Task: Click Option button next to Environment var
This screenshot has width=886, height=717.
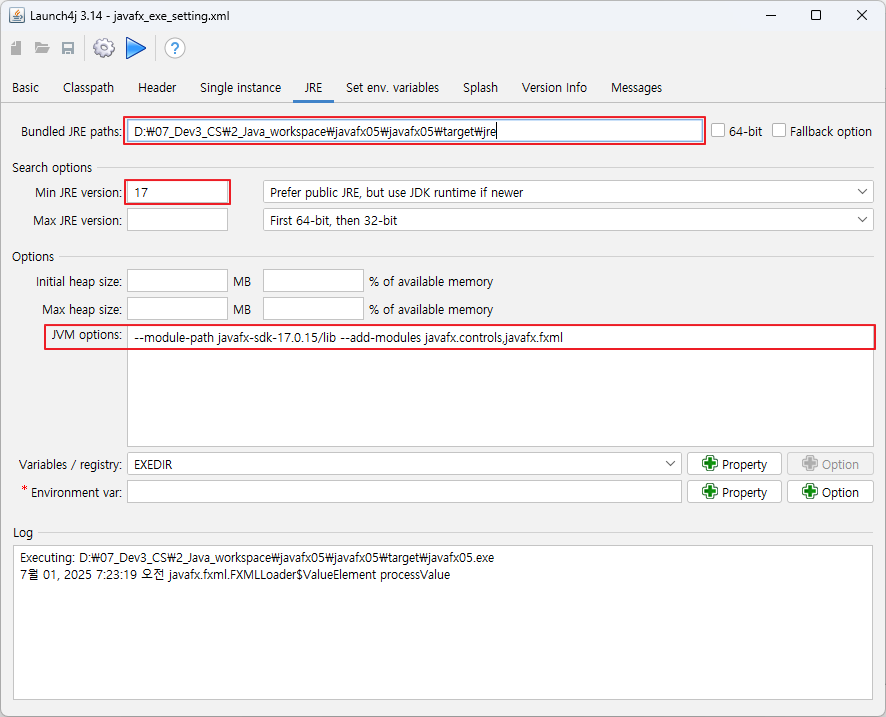Action: [x=830, y=492]
